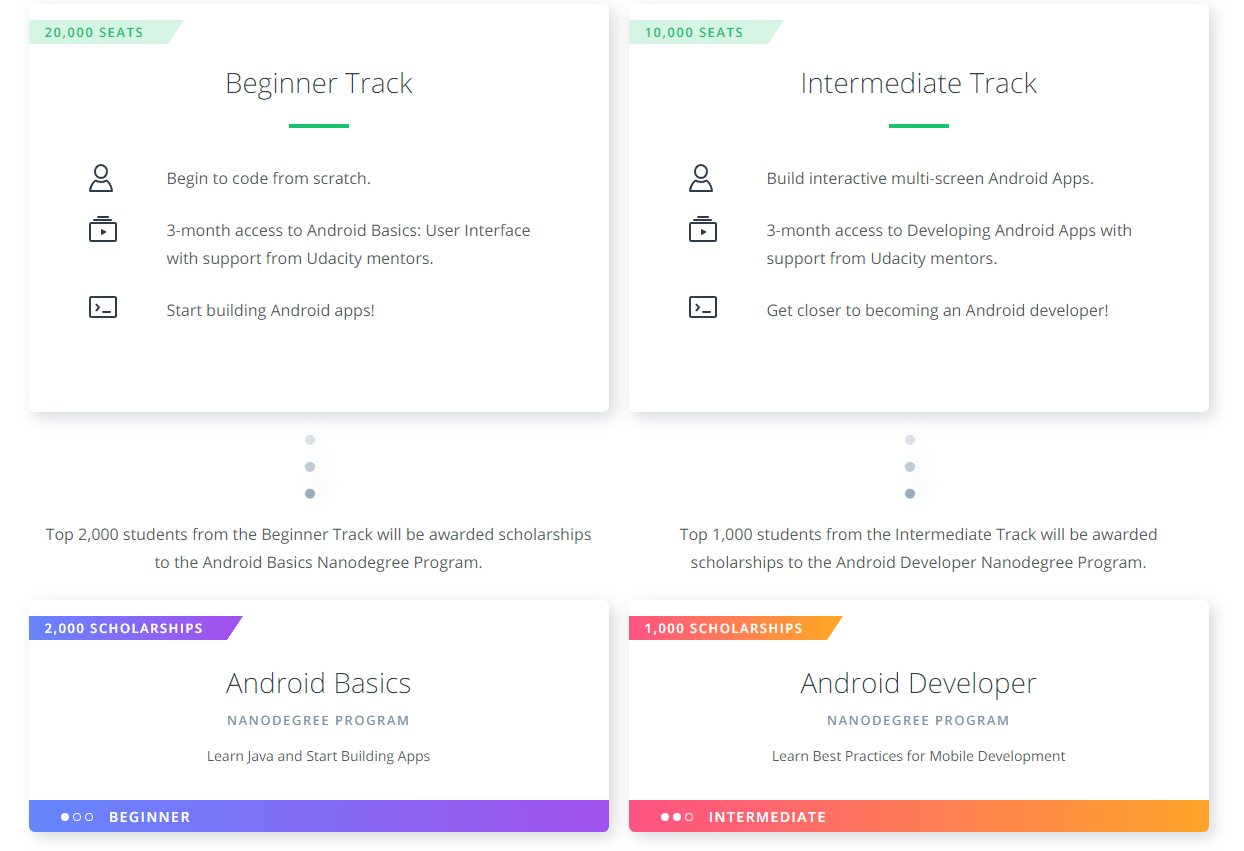Image resolution: width=1244 pixels, height=851 pixels.
Task: Click NANODEGREE PROGRAM under Android Basics
Action: click(x=319, y=720)
